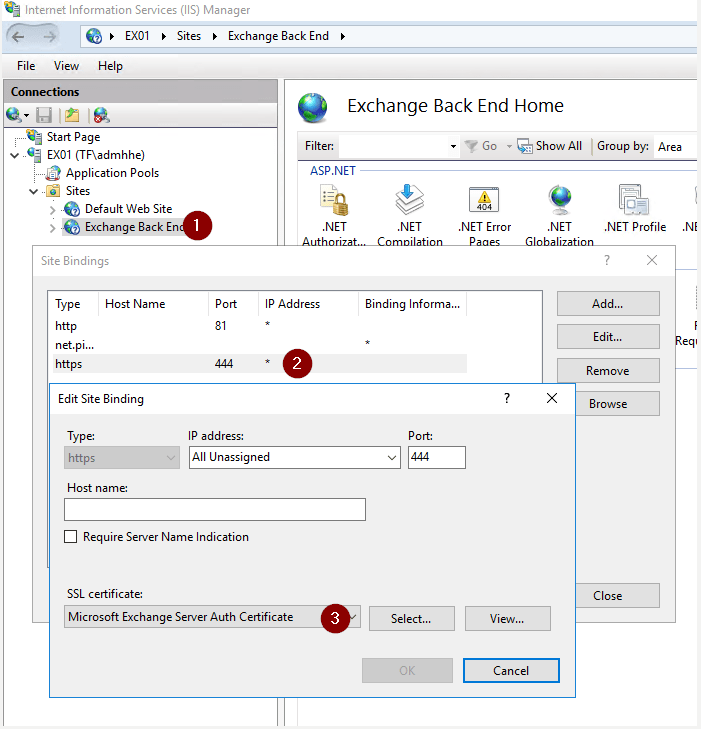Open the File menu

[x=26, y=66]
